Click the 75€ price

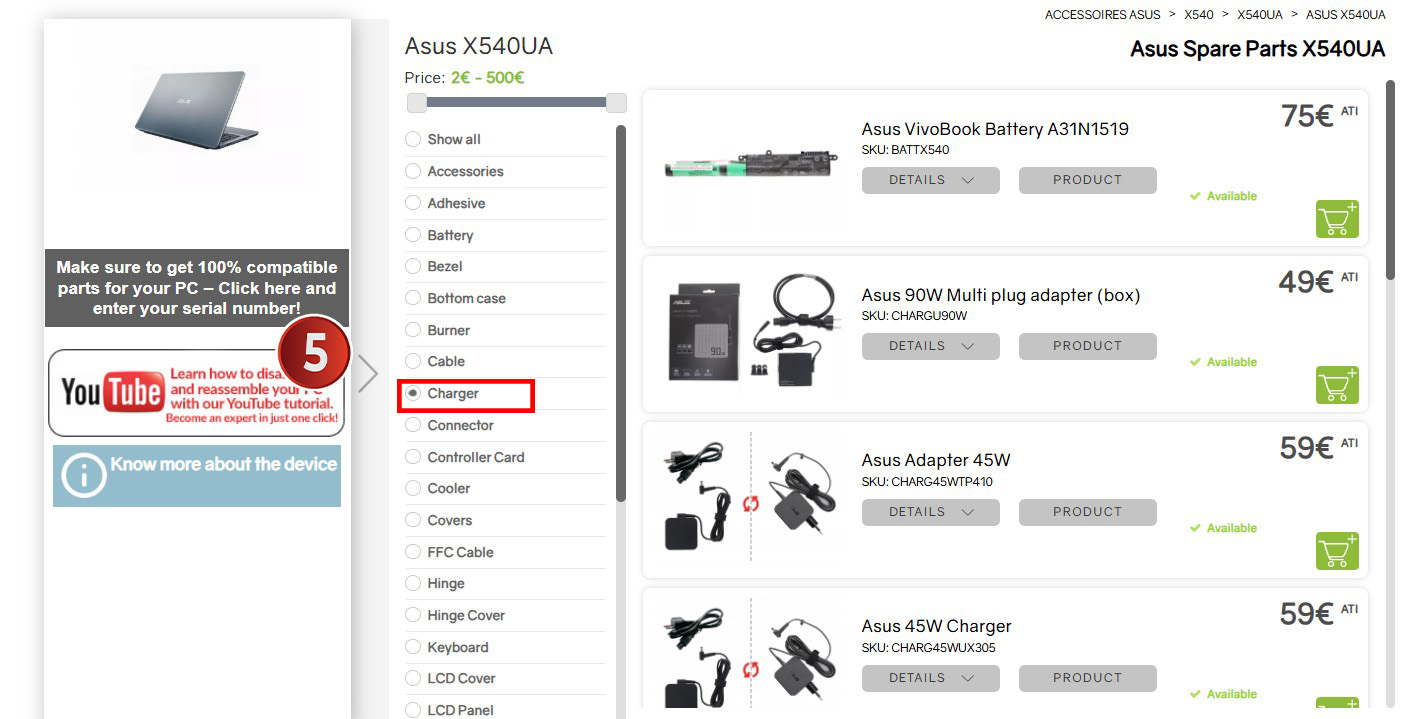point(1307,116)
